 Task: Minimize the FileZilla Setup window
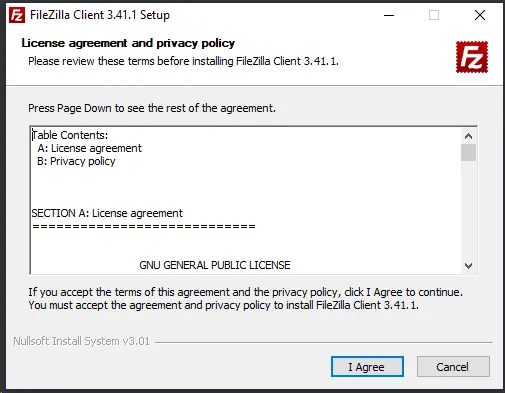point(389,15)
